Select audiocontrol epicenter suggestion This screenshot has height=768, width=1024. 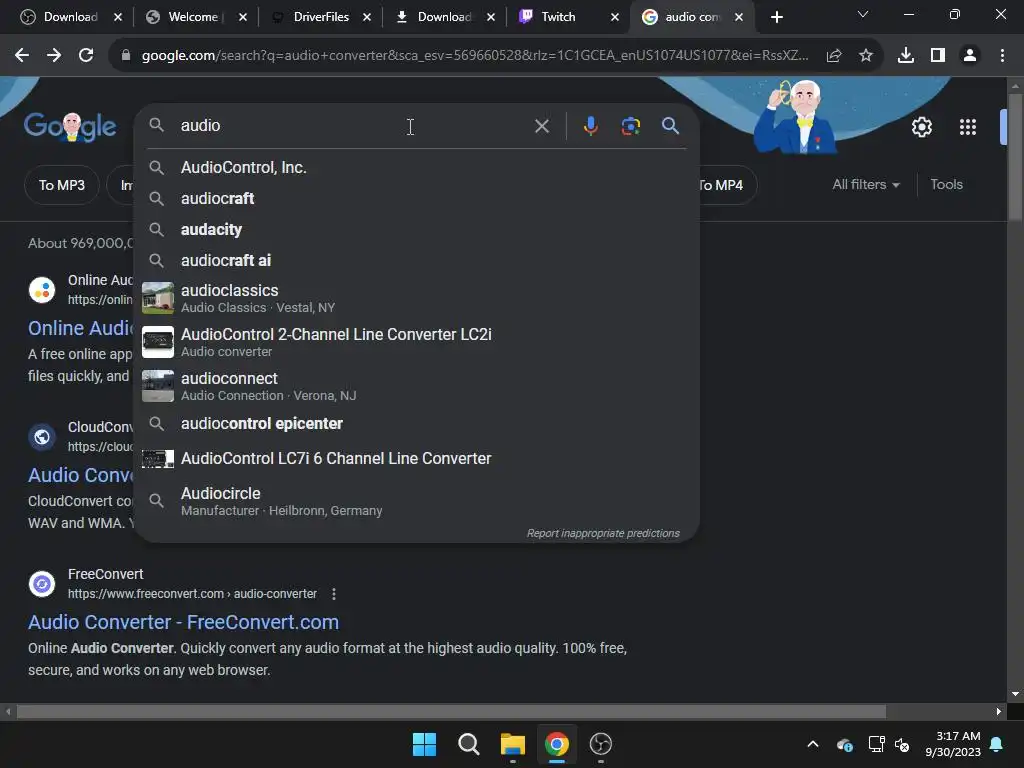(417, 424)
